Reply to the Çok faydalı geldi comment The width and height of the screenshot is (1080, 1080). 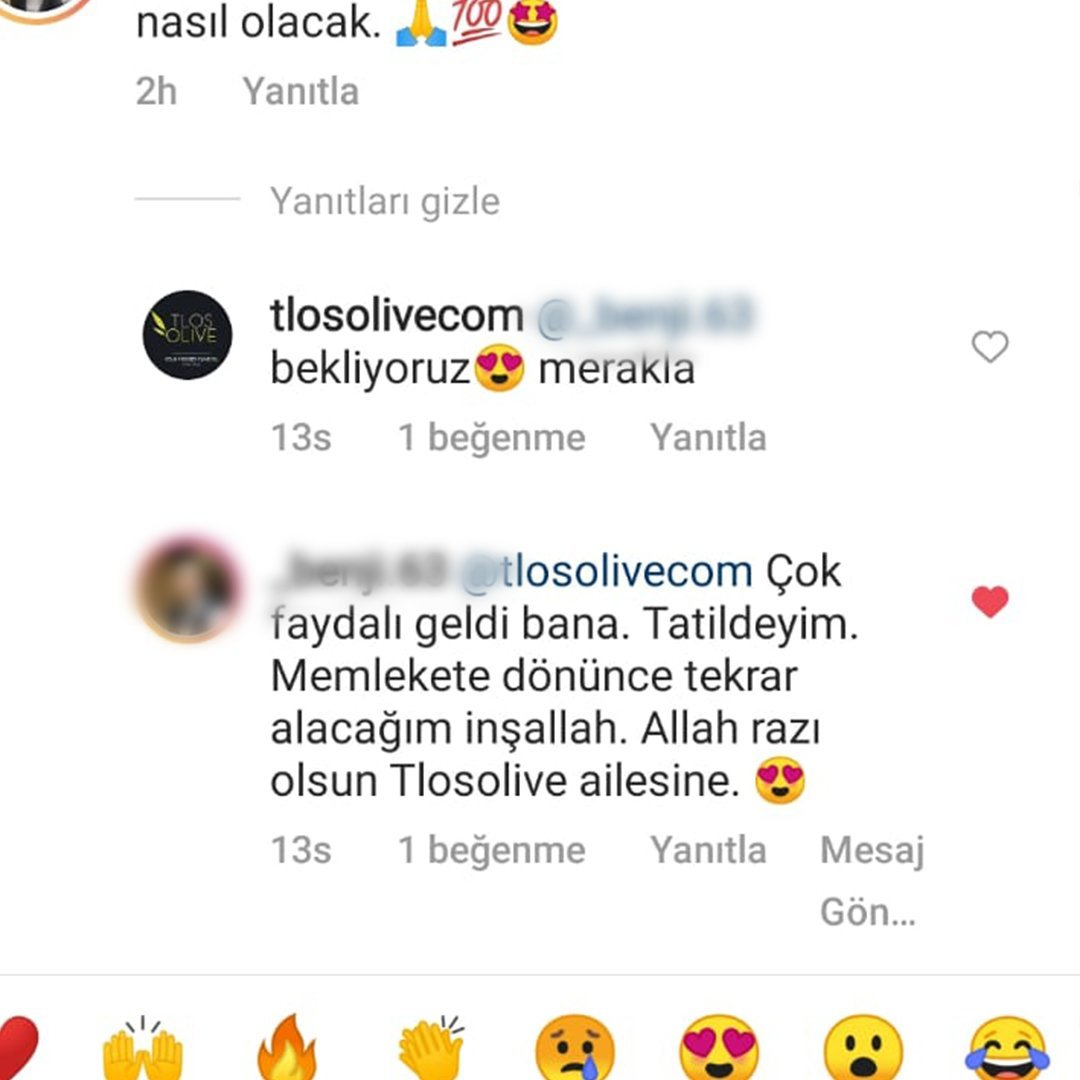coord(708,849)
